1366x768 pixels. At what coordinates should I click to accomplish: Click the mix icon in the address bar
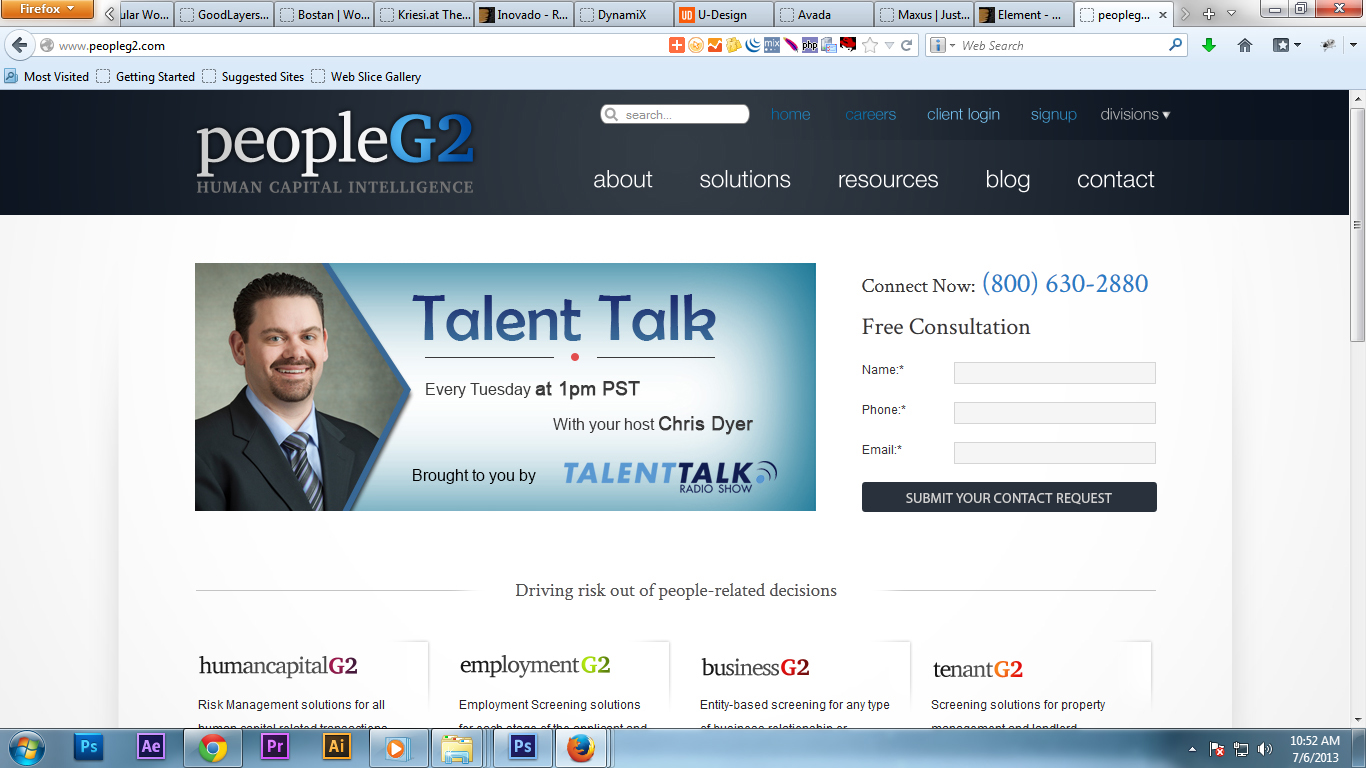click(x=772, y=45)
